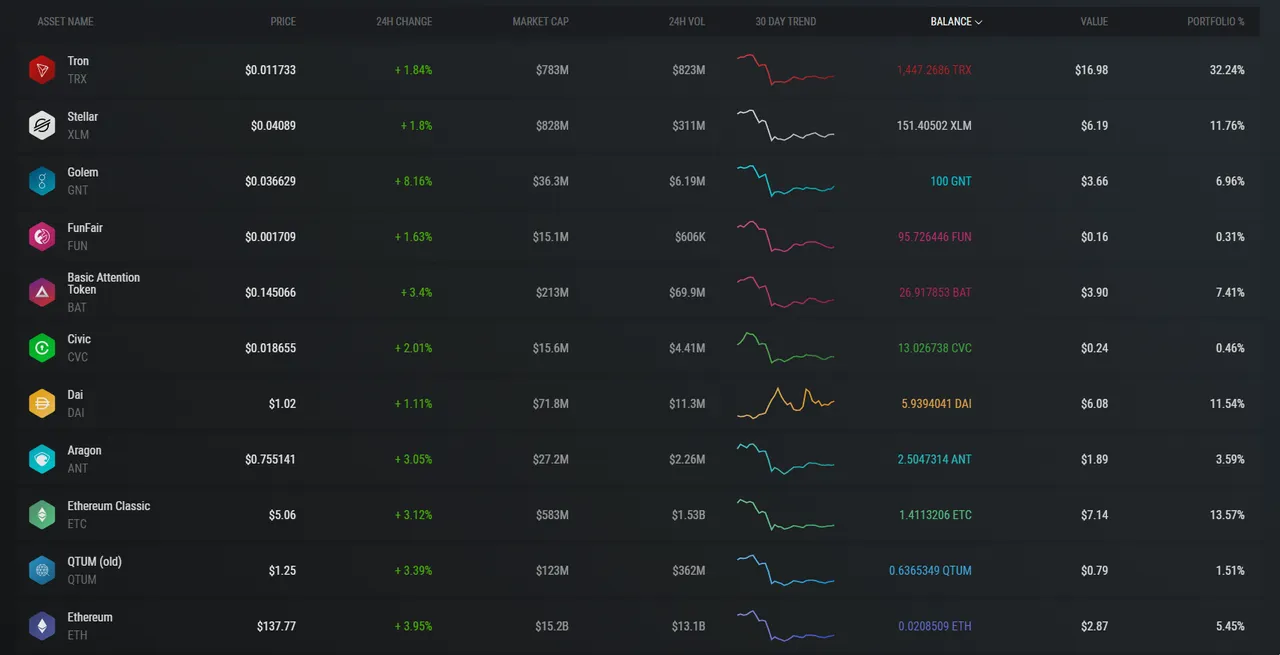This screenshot has width=1280, height=655.
Task: Click the 0.6365349 QTUM balance
Action: tap(930, 570)
